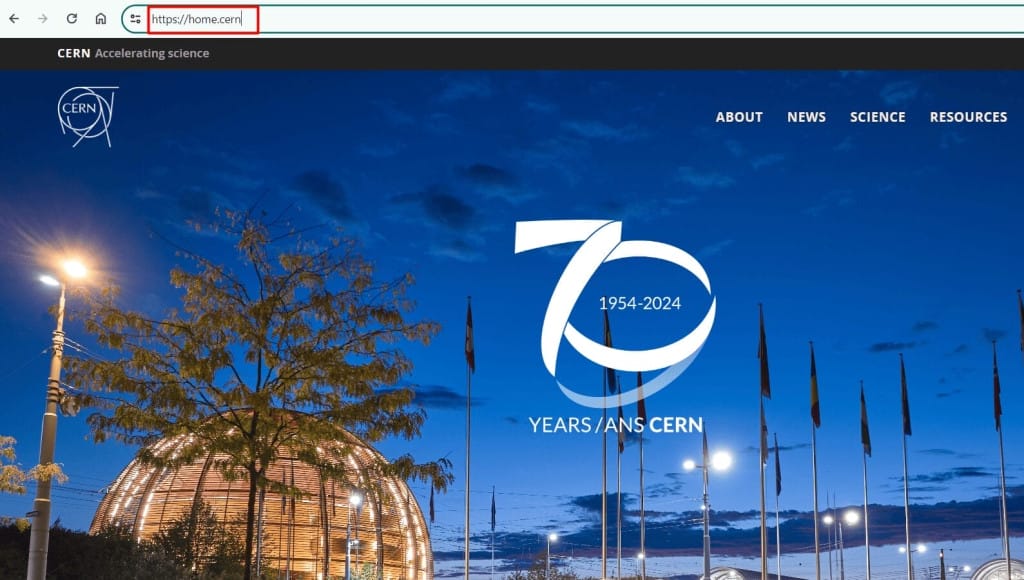Open the RESOURCES menu
The width and height of the screenshot is (1024, 580).
[968, 117]
